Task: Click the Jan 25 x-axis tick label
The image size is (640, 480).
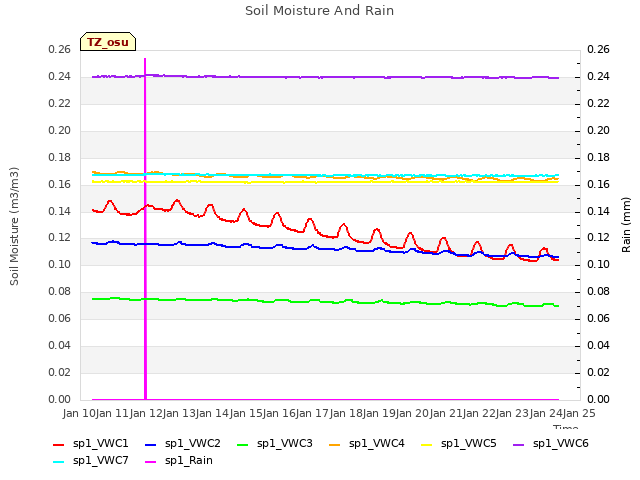Action: click(x=579, y=414)
